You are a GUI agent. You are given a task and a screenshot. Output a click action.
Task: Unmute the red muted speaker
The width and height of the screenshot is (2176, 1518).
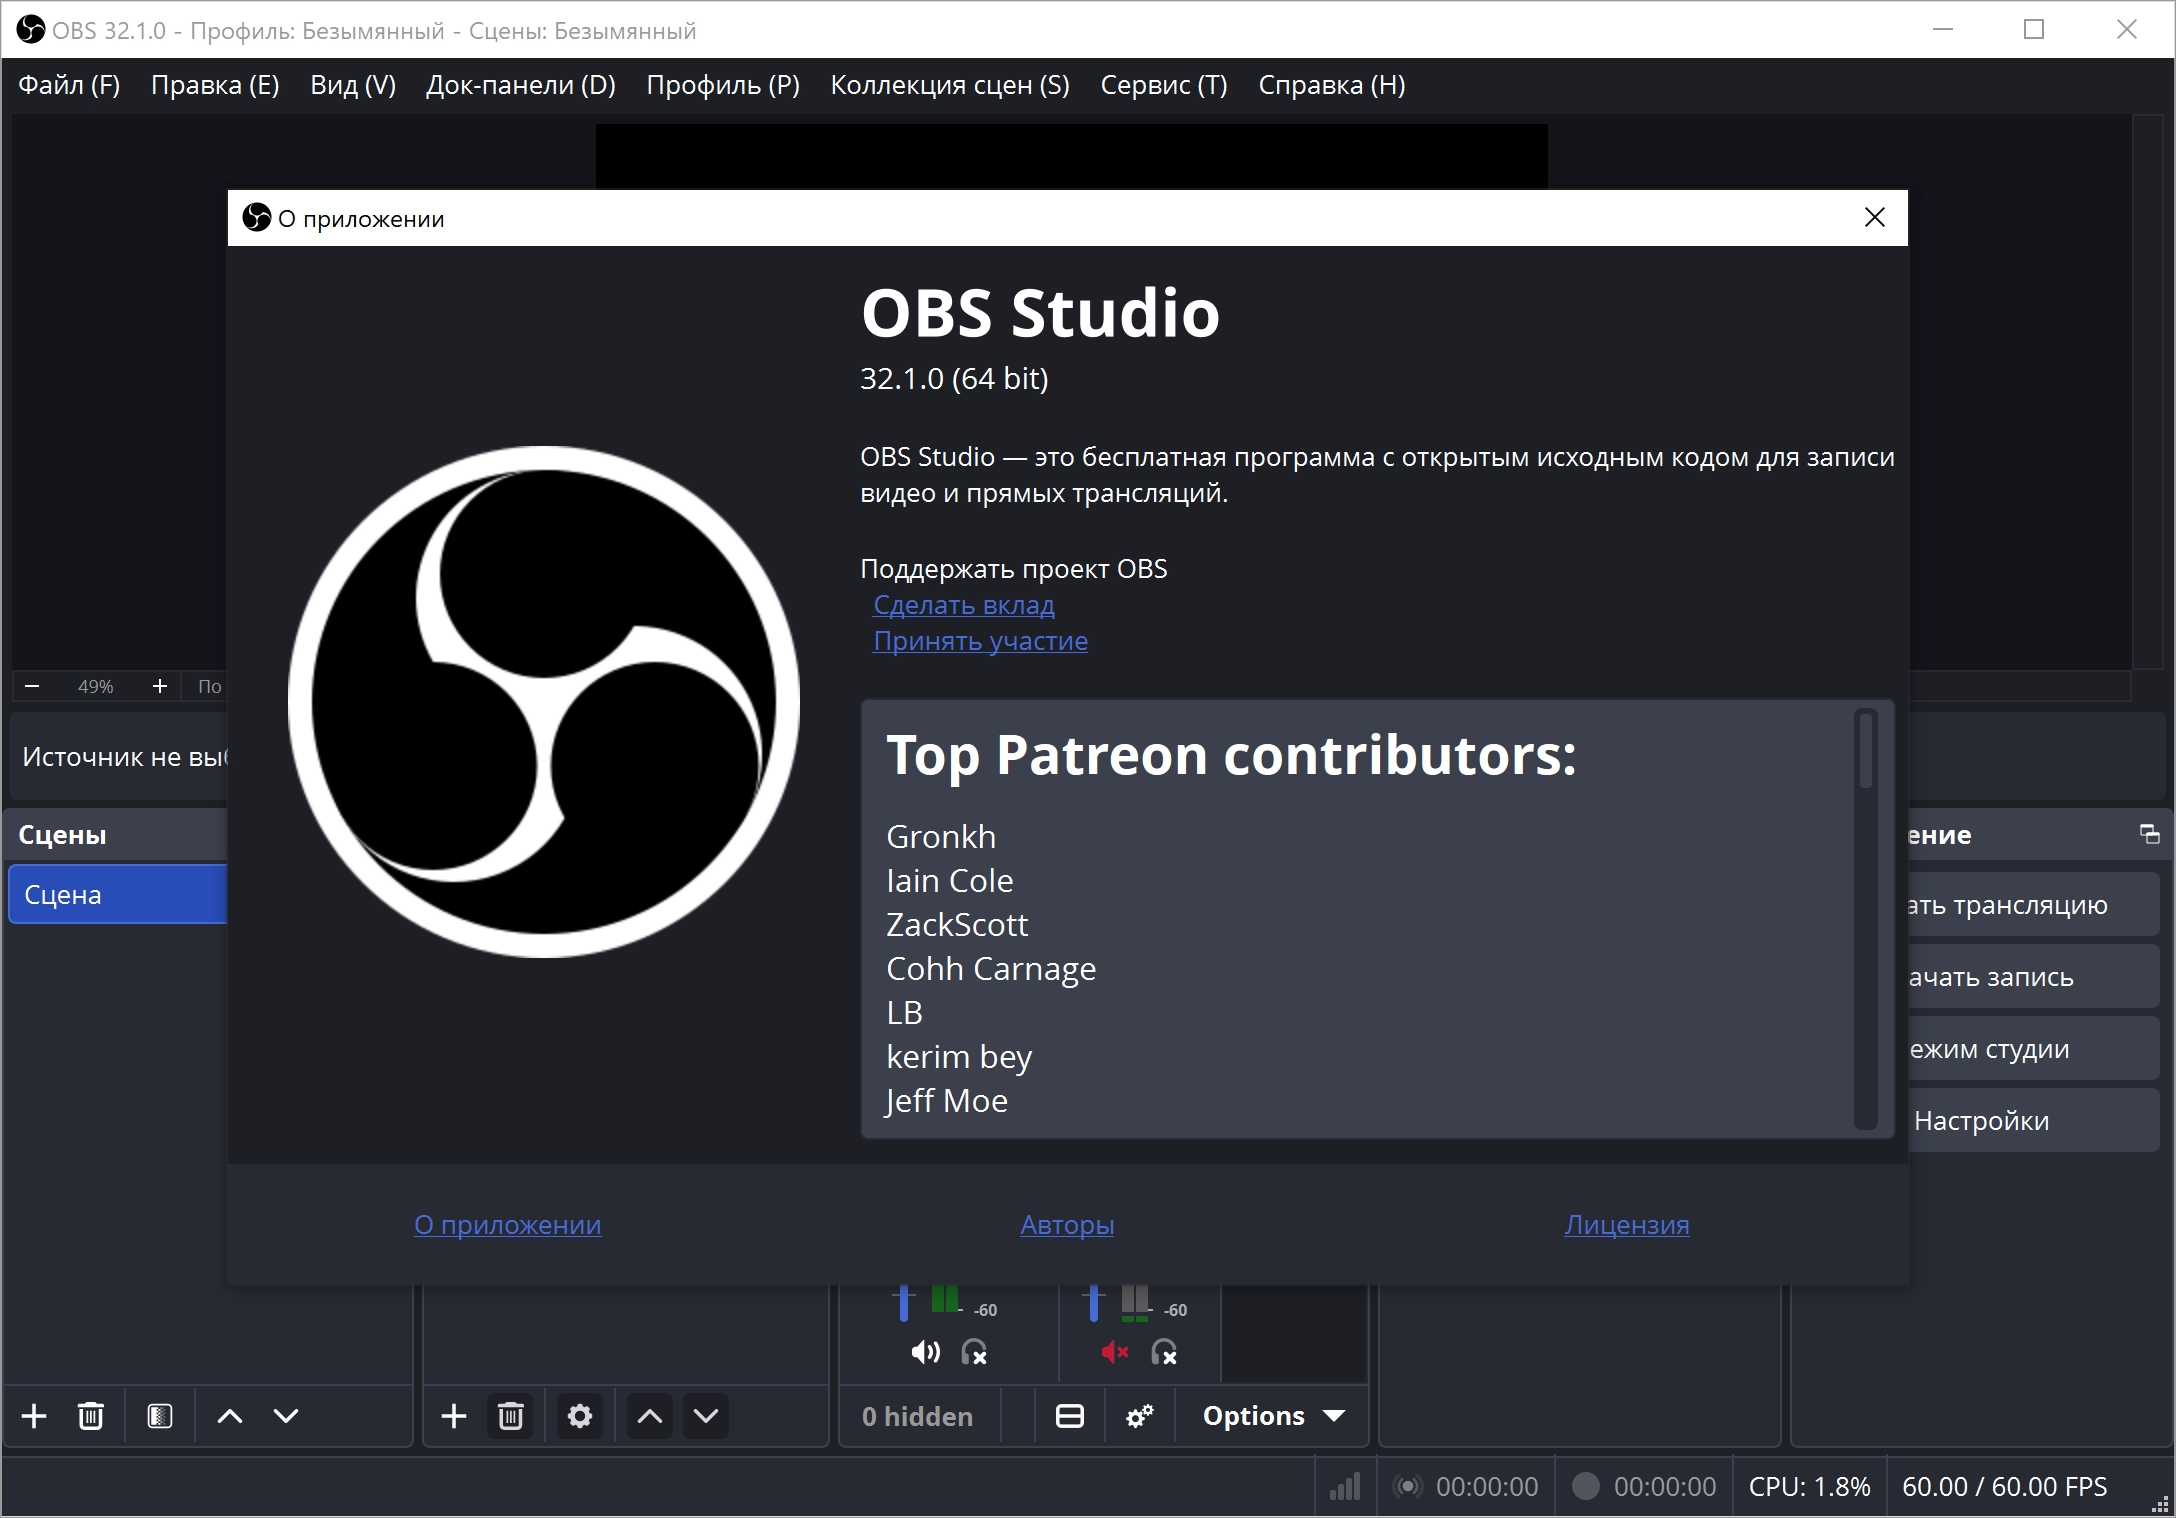click(x=1114, y=1353)
